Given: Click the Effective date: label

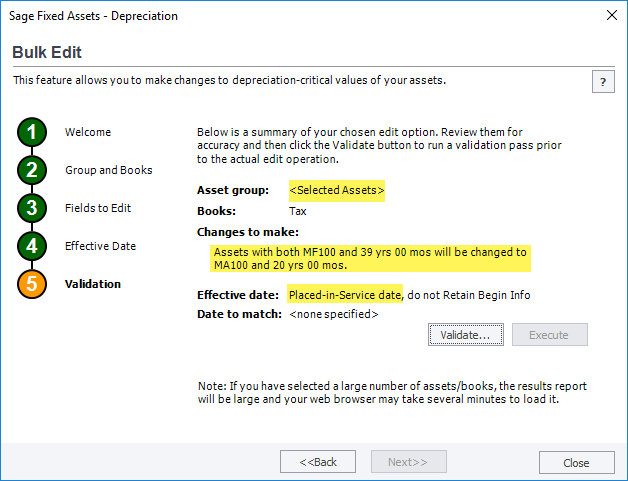Looking at the screenshot, I should pyautogui.click(x=238, y=295).
